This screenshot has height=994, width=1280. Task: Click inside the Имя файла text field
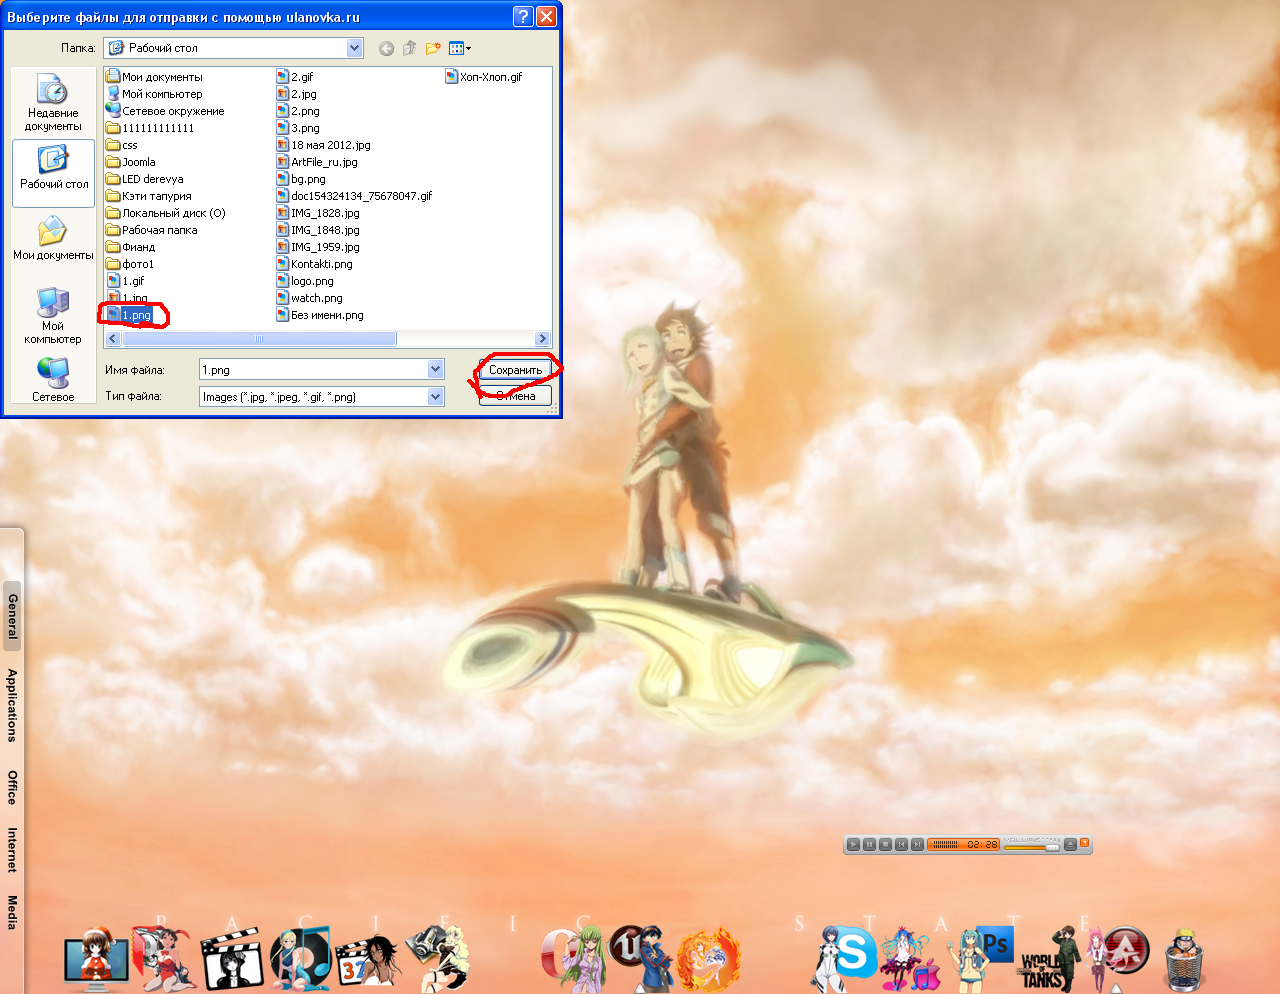tap(314, 370)
